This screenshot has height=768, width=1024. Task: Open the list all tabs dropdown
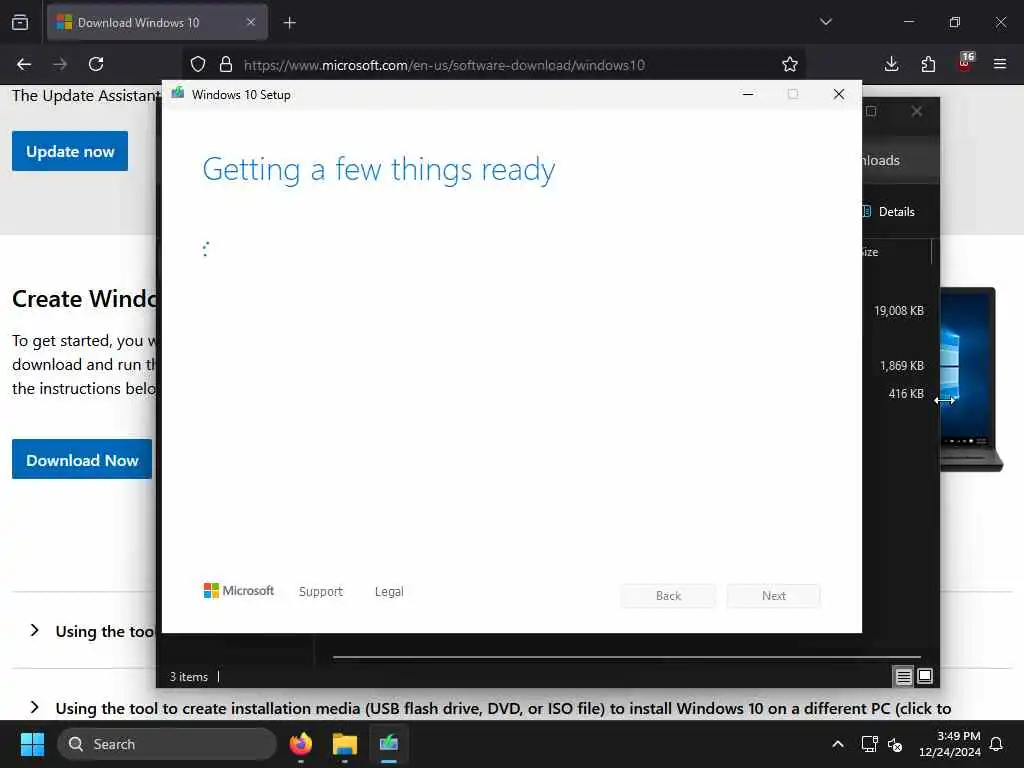[825, 22]
